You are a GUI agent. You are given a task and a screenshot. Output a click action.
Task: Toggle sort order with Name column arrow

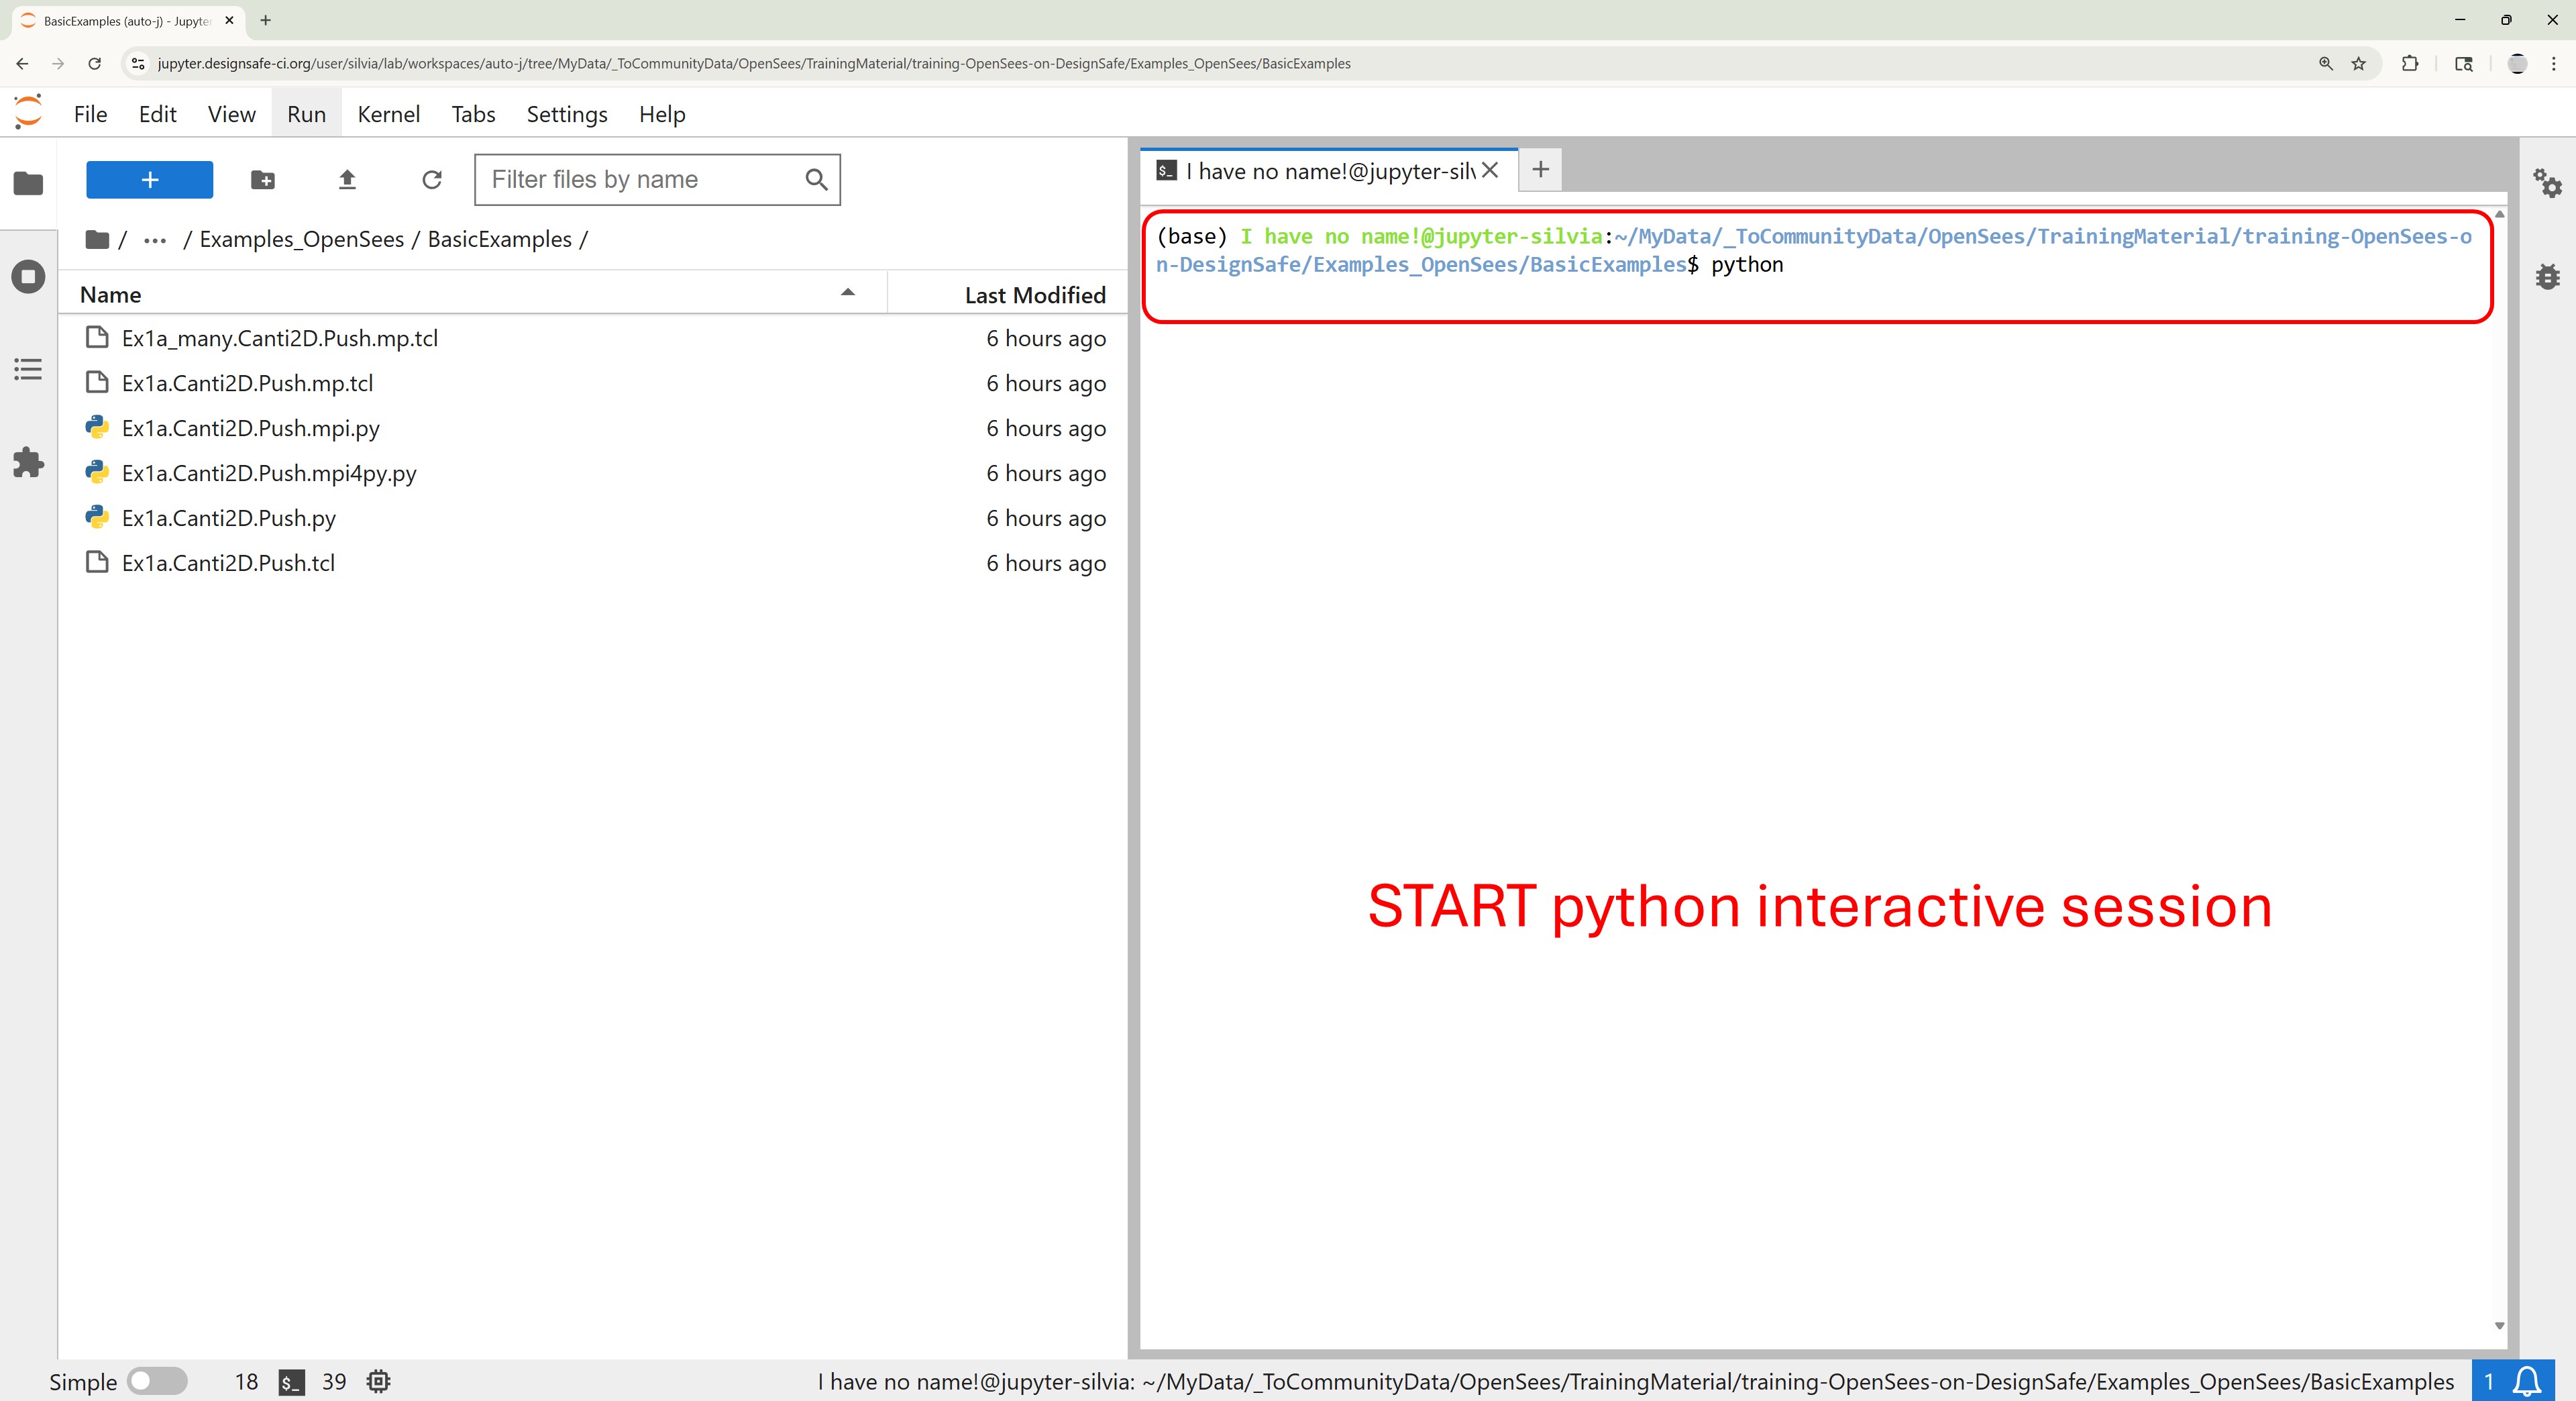click(847, 293)
